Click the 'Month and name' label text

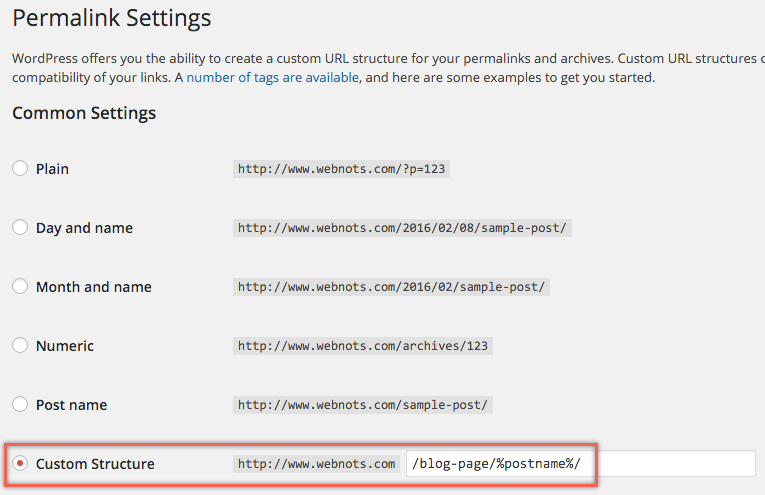94,287
